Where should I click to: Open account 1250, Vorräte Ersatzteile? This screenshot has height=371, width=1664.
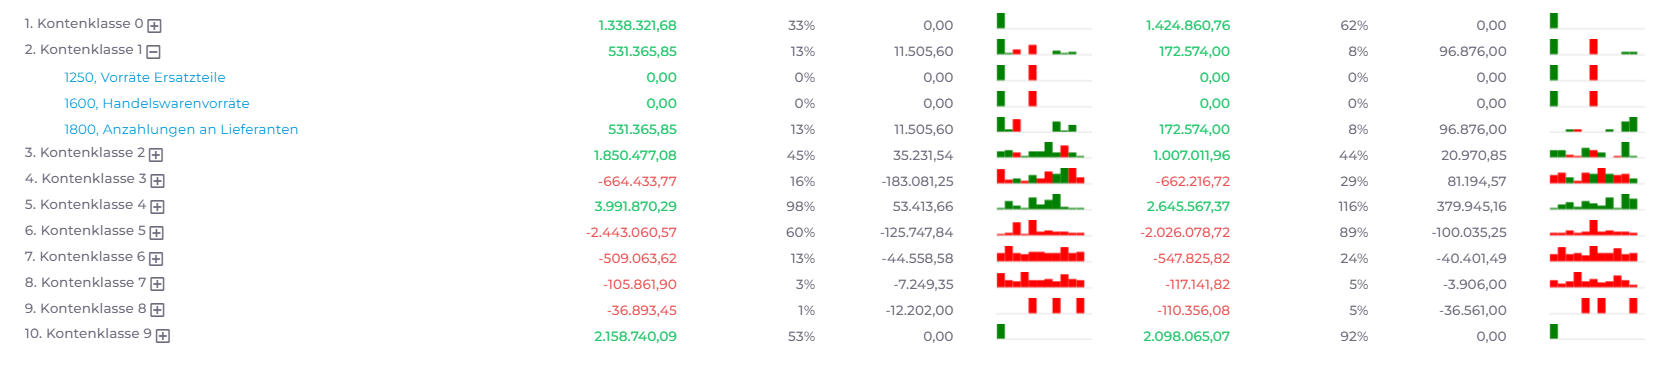pos(145,77)
